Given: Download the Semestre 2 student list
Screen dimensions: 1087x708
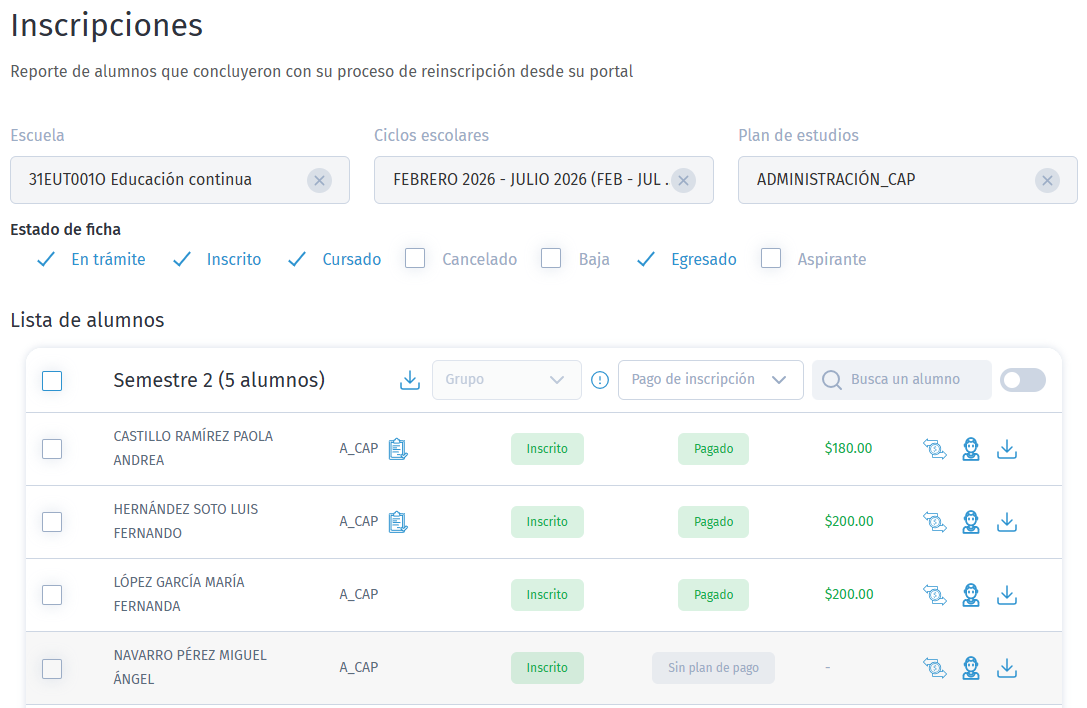Looking at the screenshot, I should pyautogui.click(x=410, y=380).
